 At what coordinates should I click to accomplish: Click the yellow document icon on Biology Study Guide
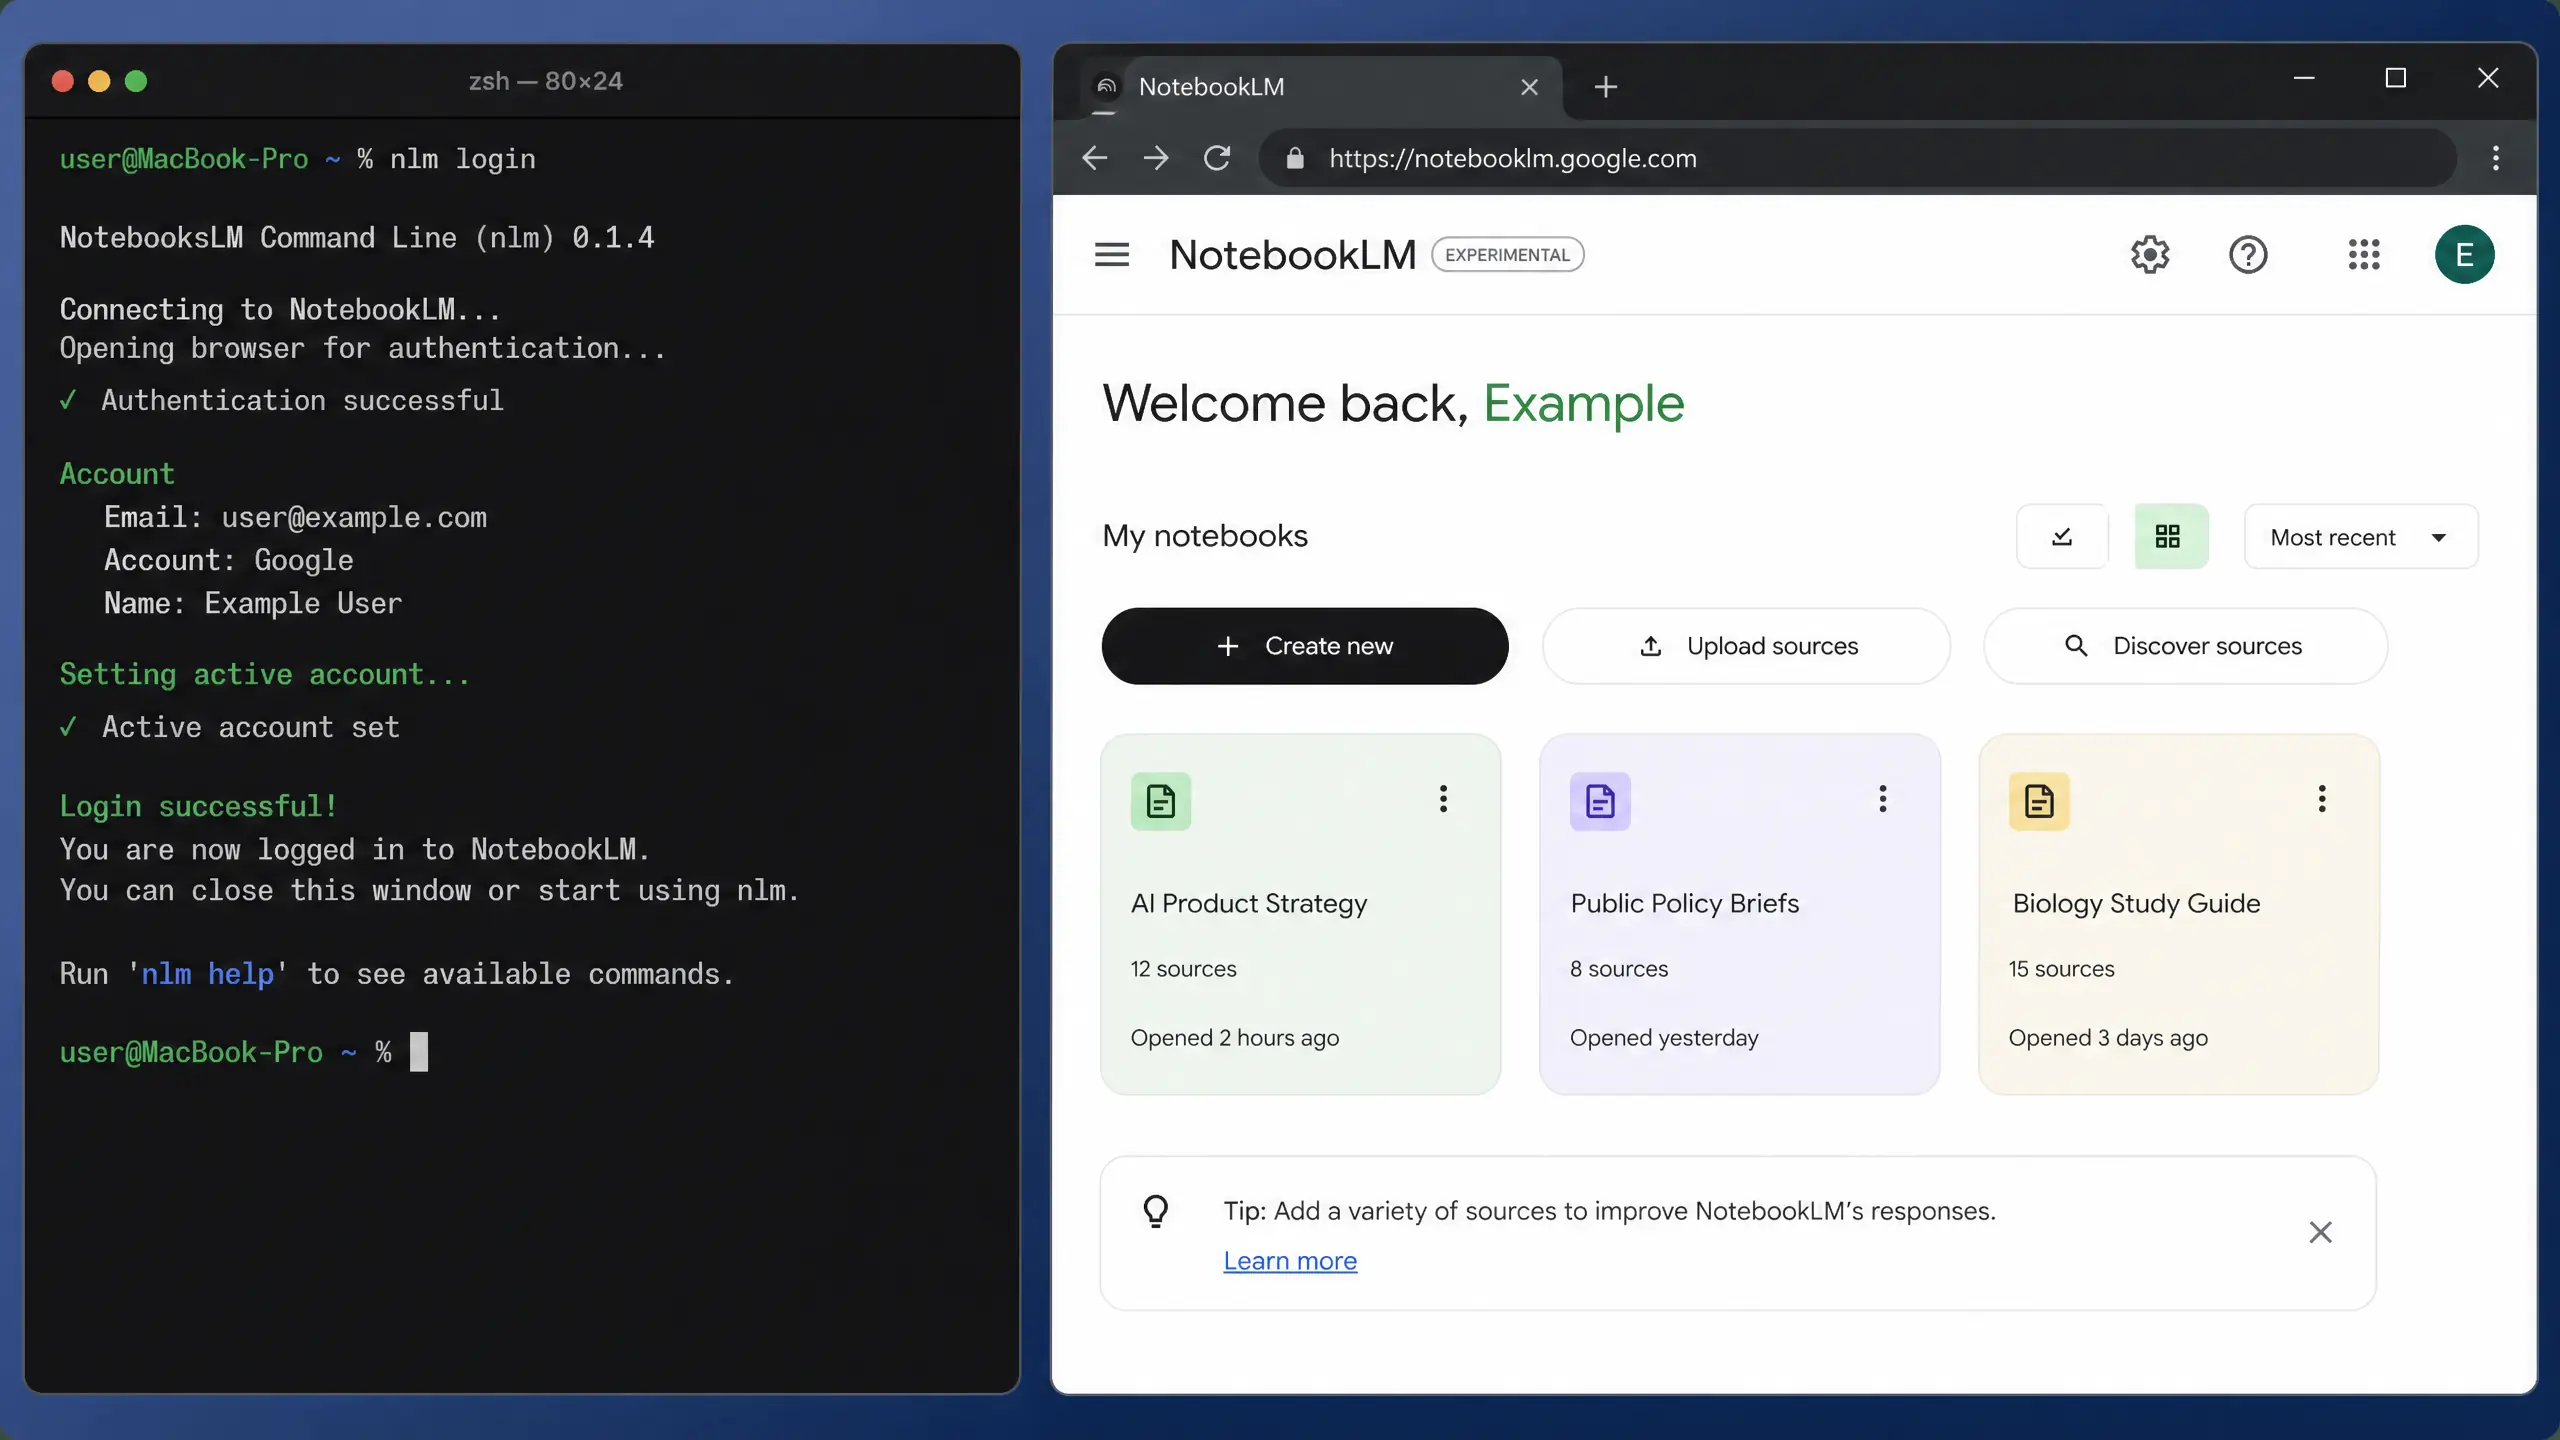tap(2039, 801)
